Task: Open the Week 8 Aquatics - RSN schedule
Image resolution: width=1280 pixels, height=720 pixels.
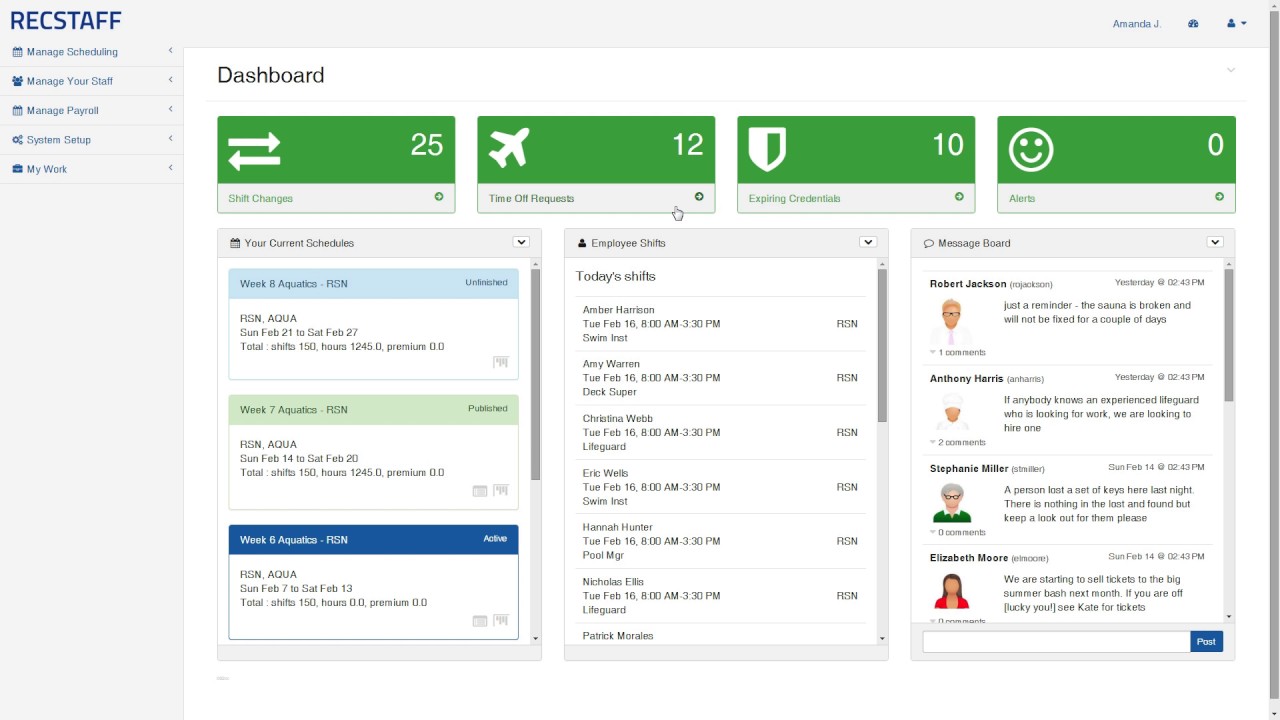Action: point(373,283)
